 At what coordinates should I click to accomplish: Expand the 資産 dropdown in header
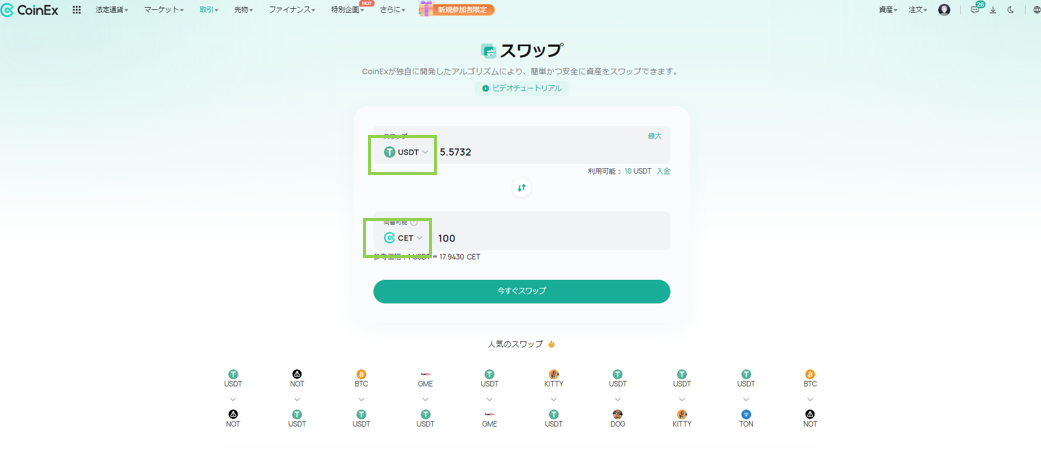coord(887,10)
